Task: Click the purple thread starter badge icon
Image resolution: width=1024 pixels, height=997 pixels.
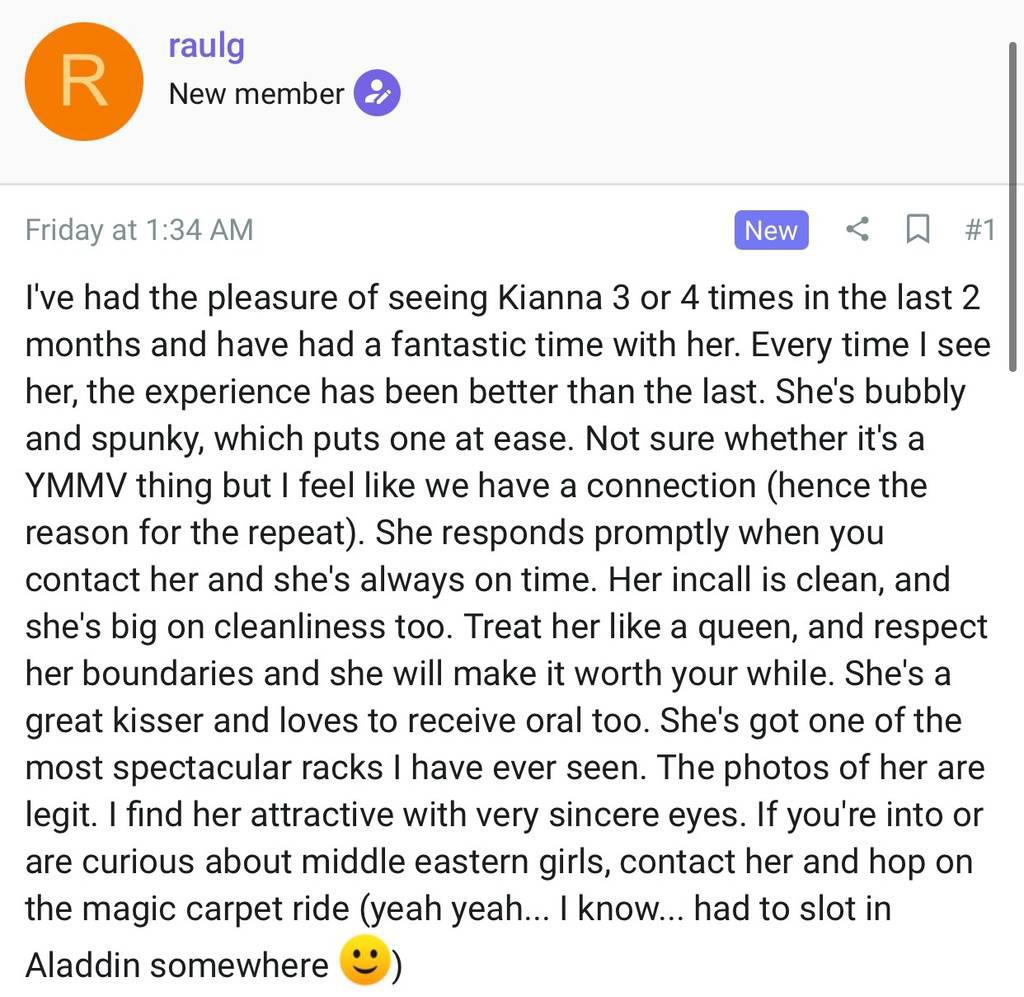Action: pos(377,94)
